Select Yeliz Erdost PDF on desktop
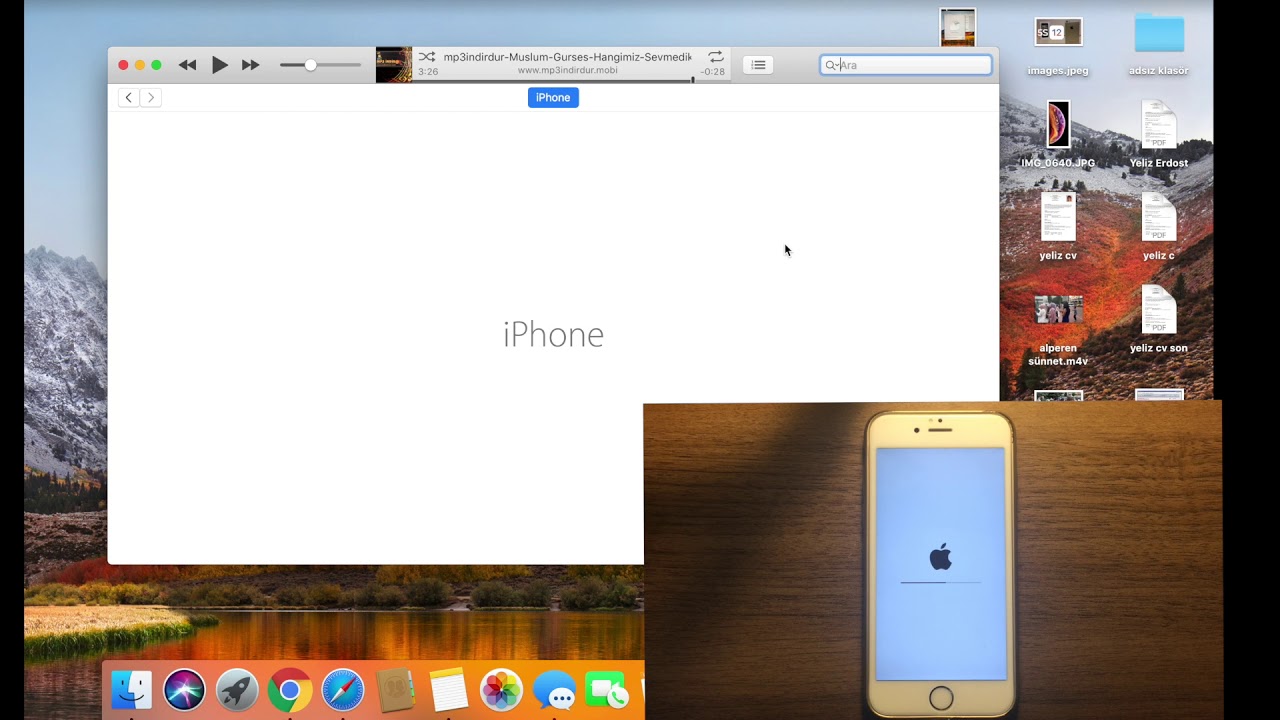 1159,124
